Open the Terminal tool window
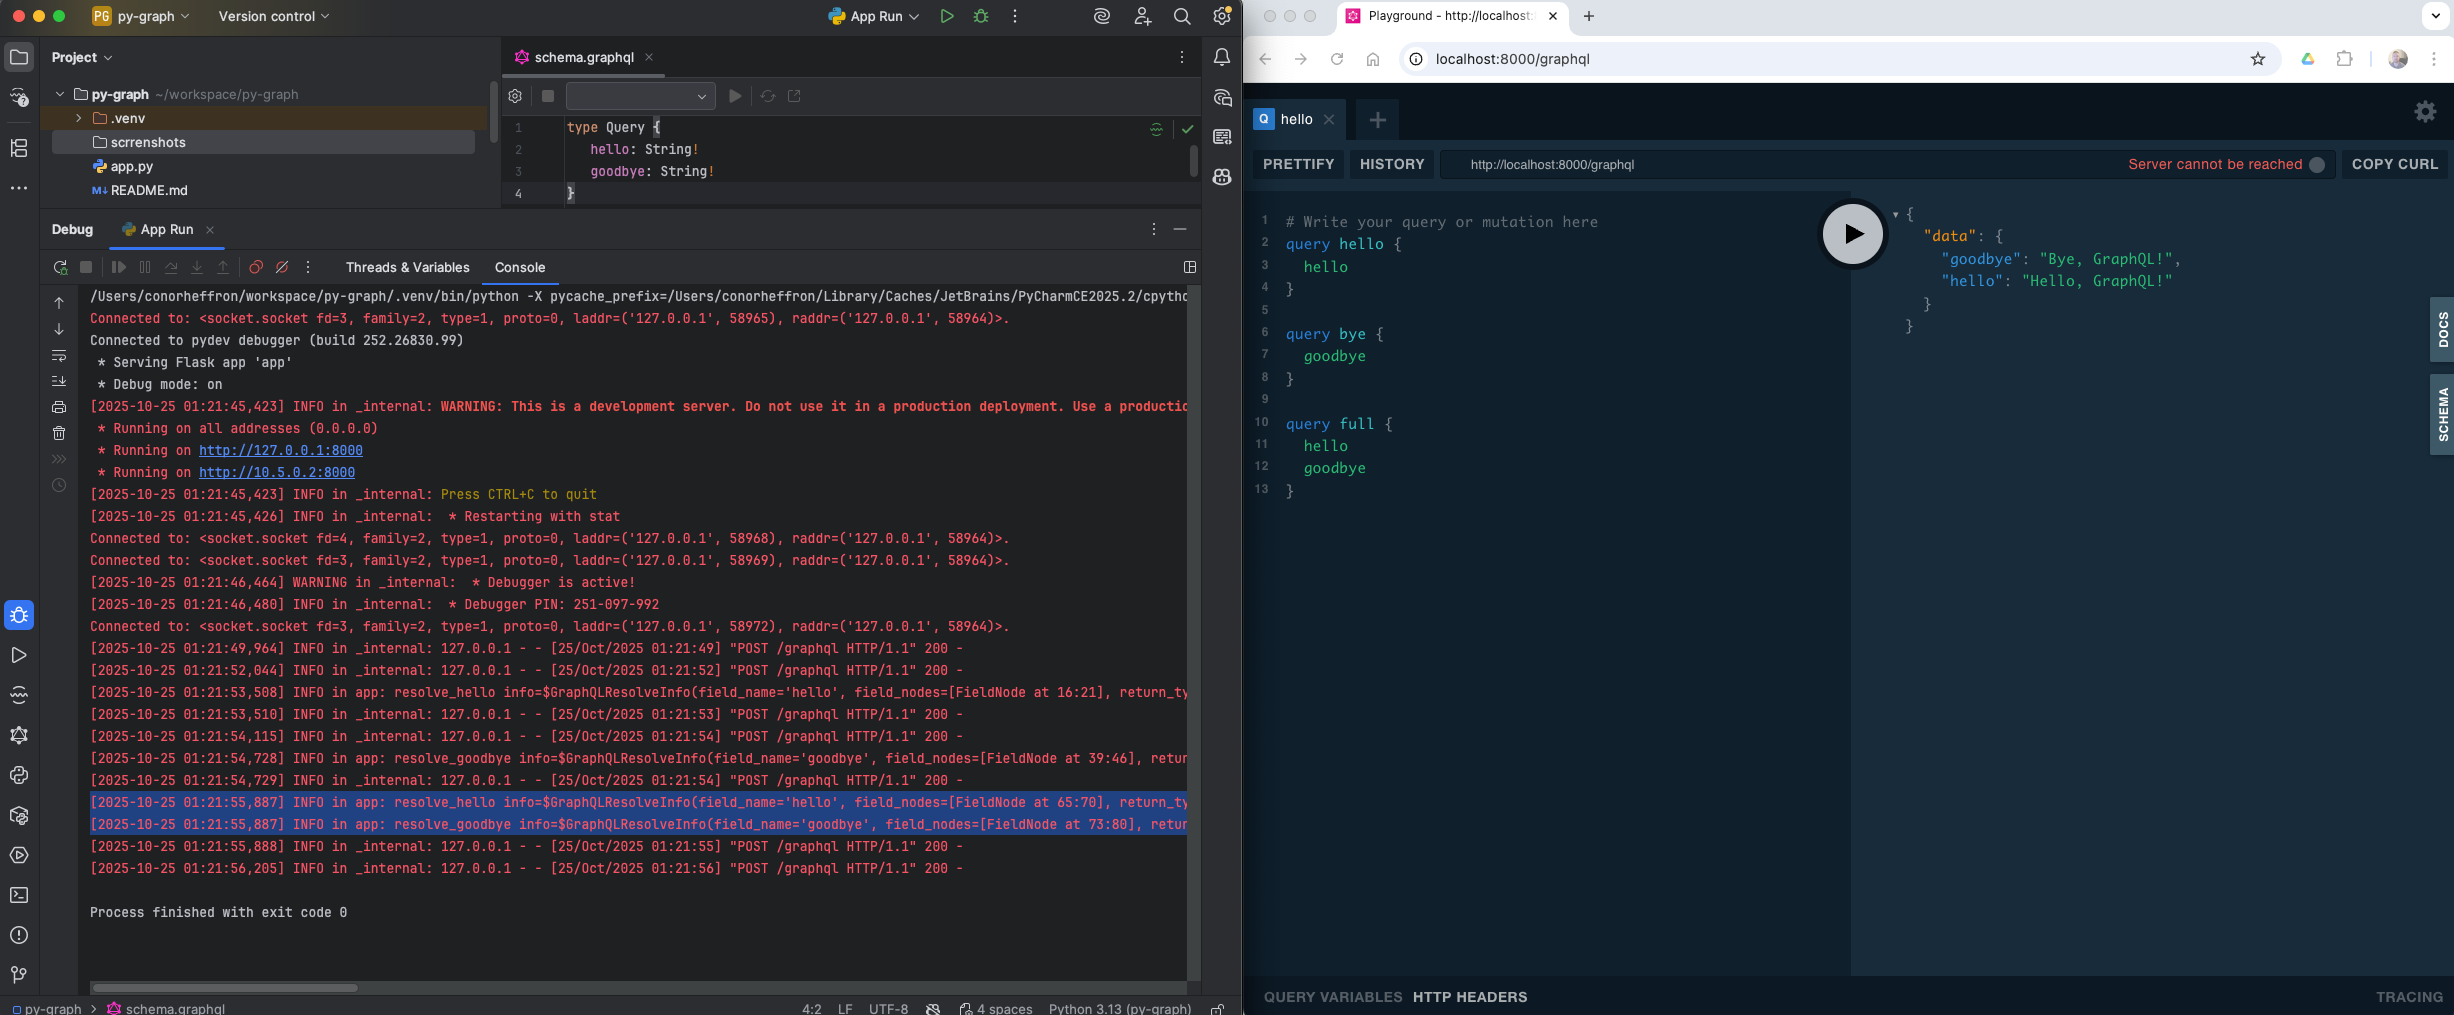This screenshot has height=1015, width=2454. [18, 895]
